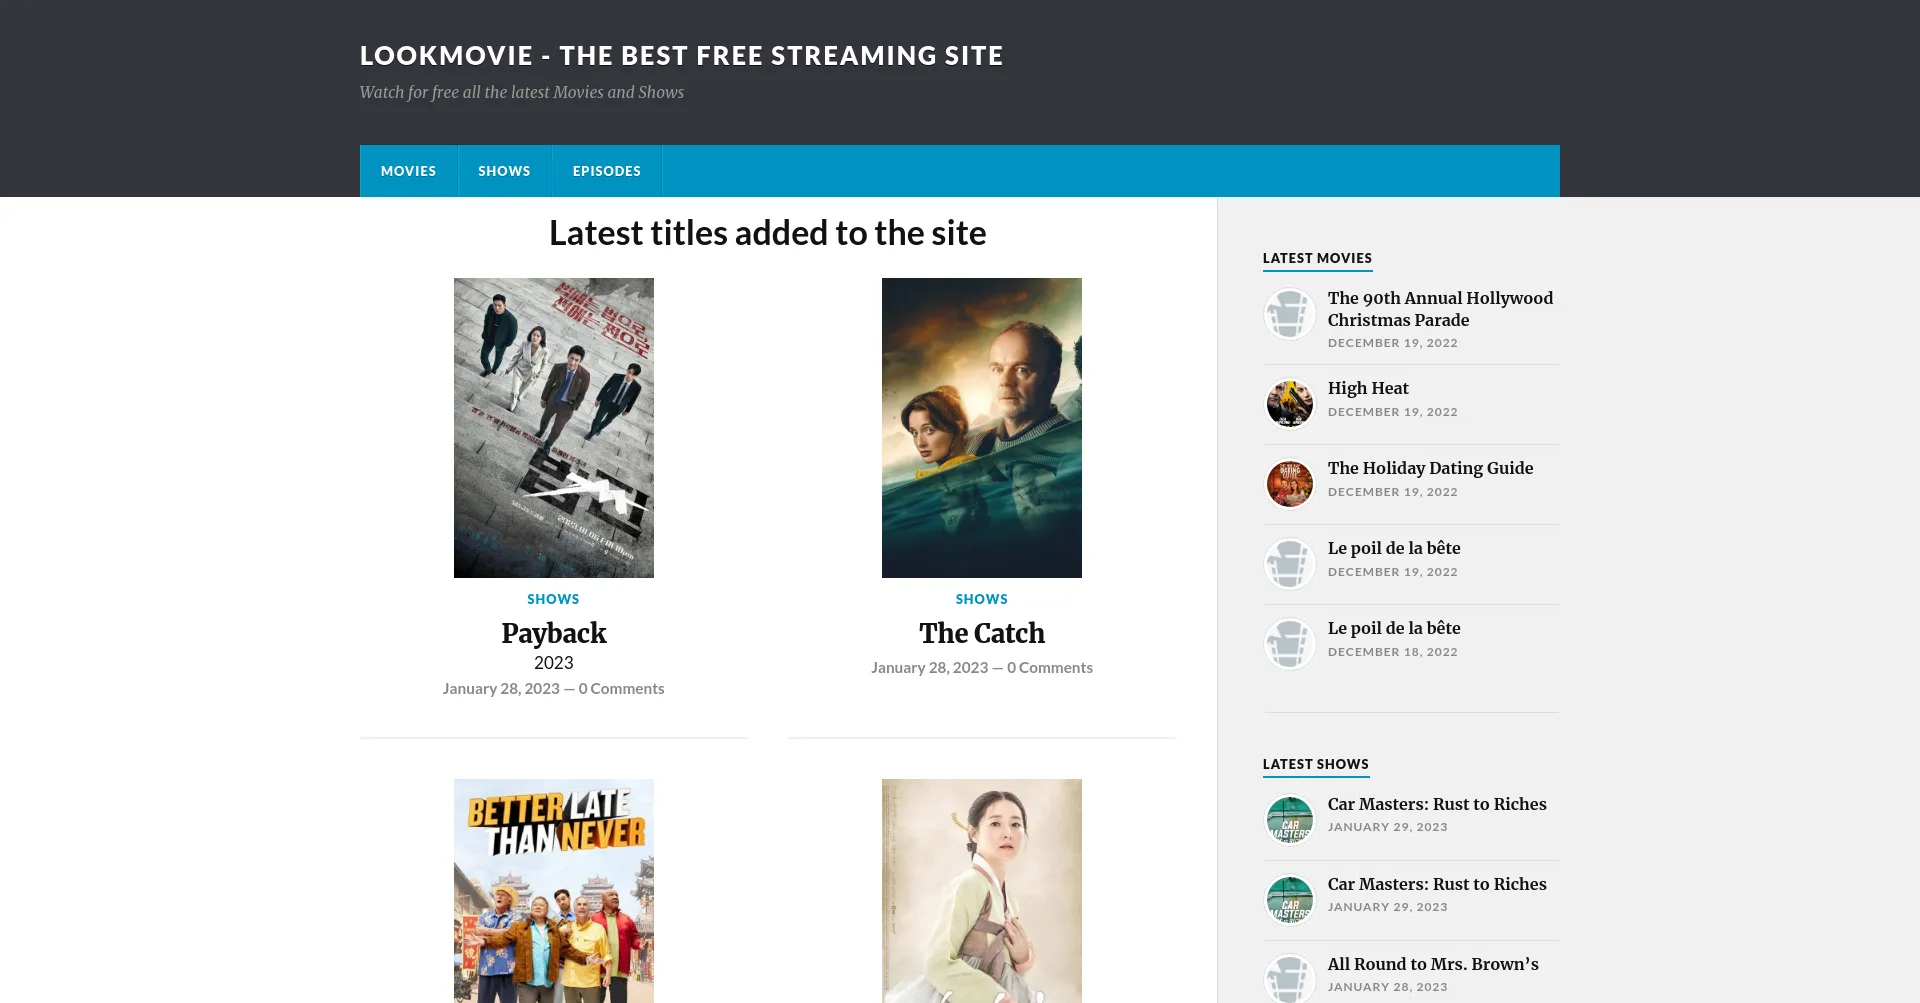Open the 0 Comments link under The Catch
This screenshot has width=1920, height=1003.
(x=1050, y=668)
